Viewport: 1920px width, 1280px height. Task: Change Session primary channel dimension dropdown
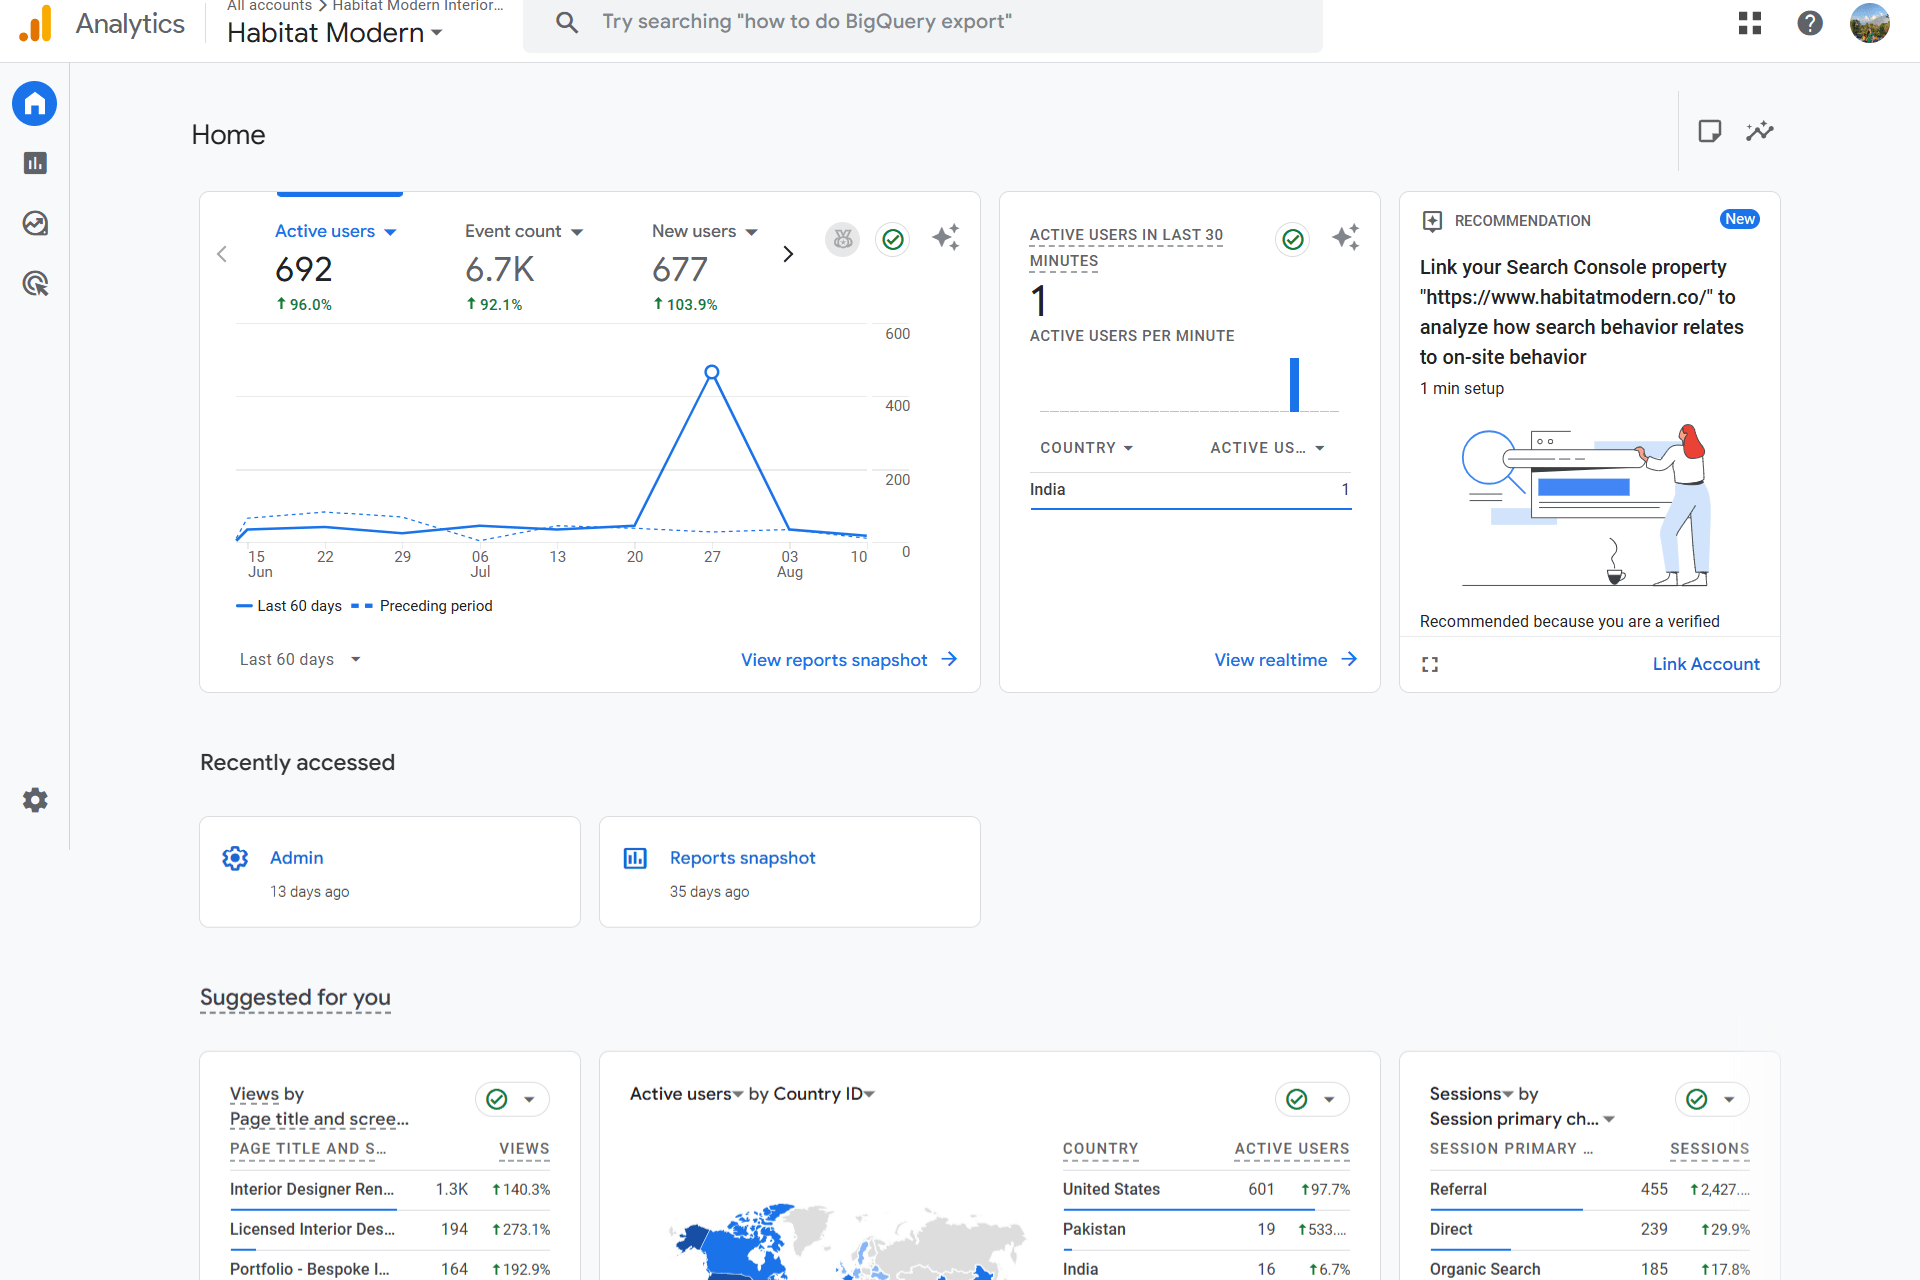point(1523,1119)
